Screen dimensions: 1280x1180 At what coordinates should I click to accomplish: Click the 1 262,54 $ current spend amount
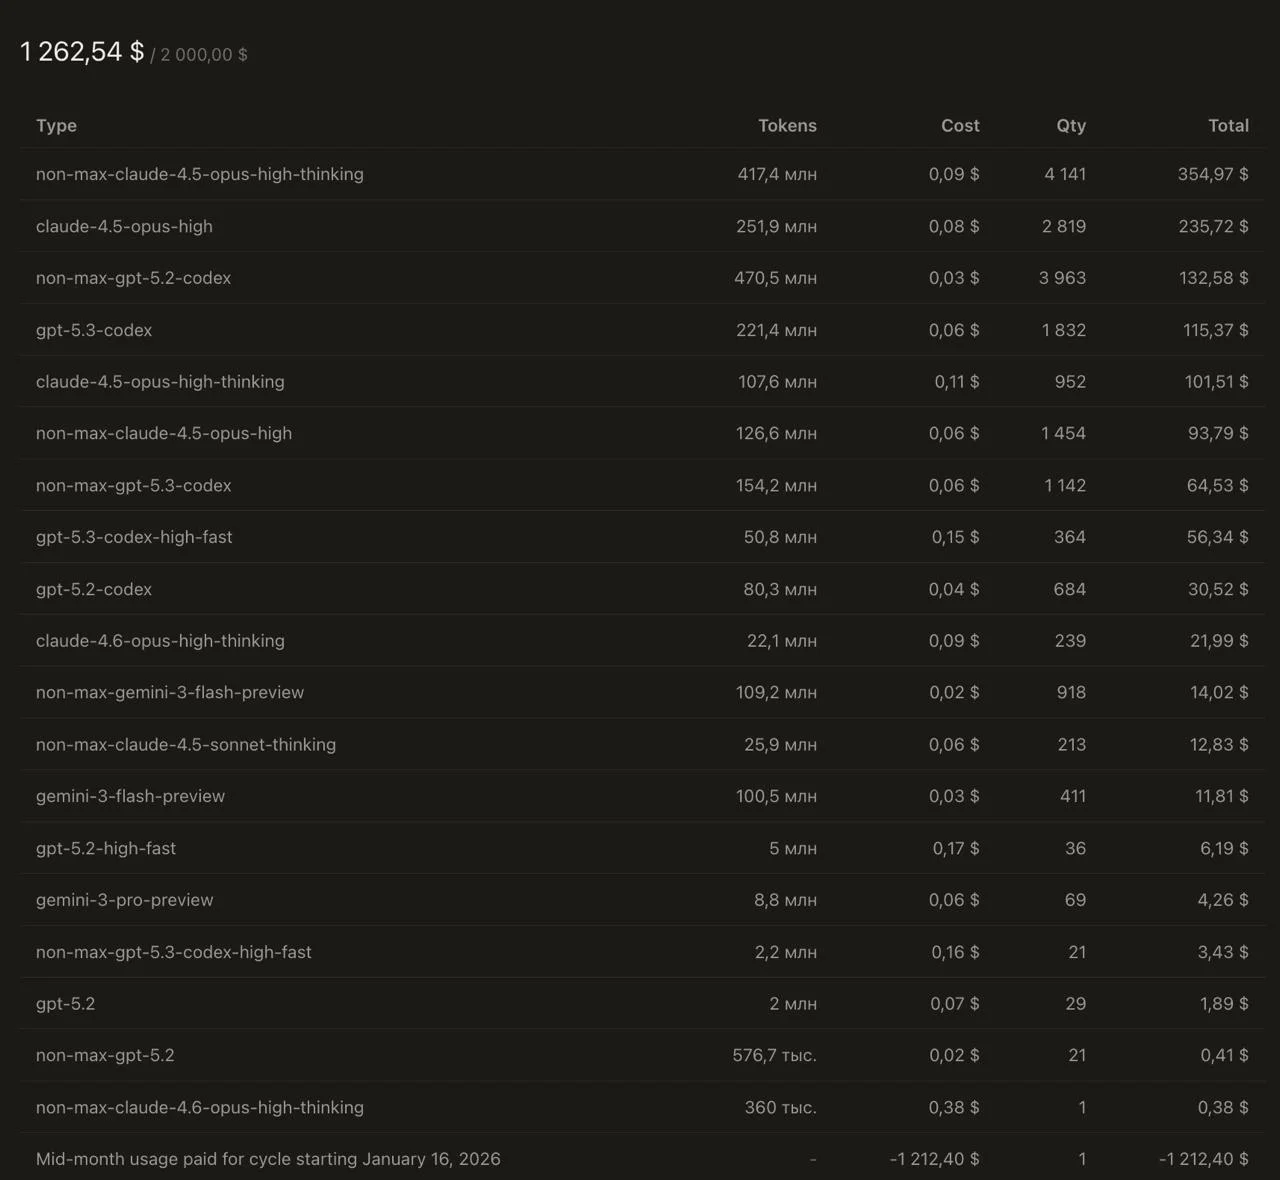tap(82, 52)
